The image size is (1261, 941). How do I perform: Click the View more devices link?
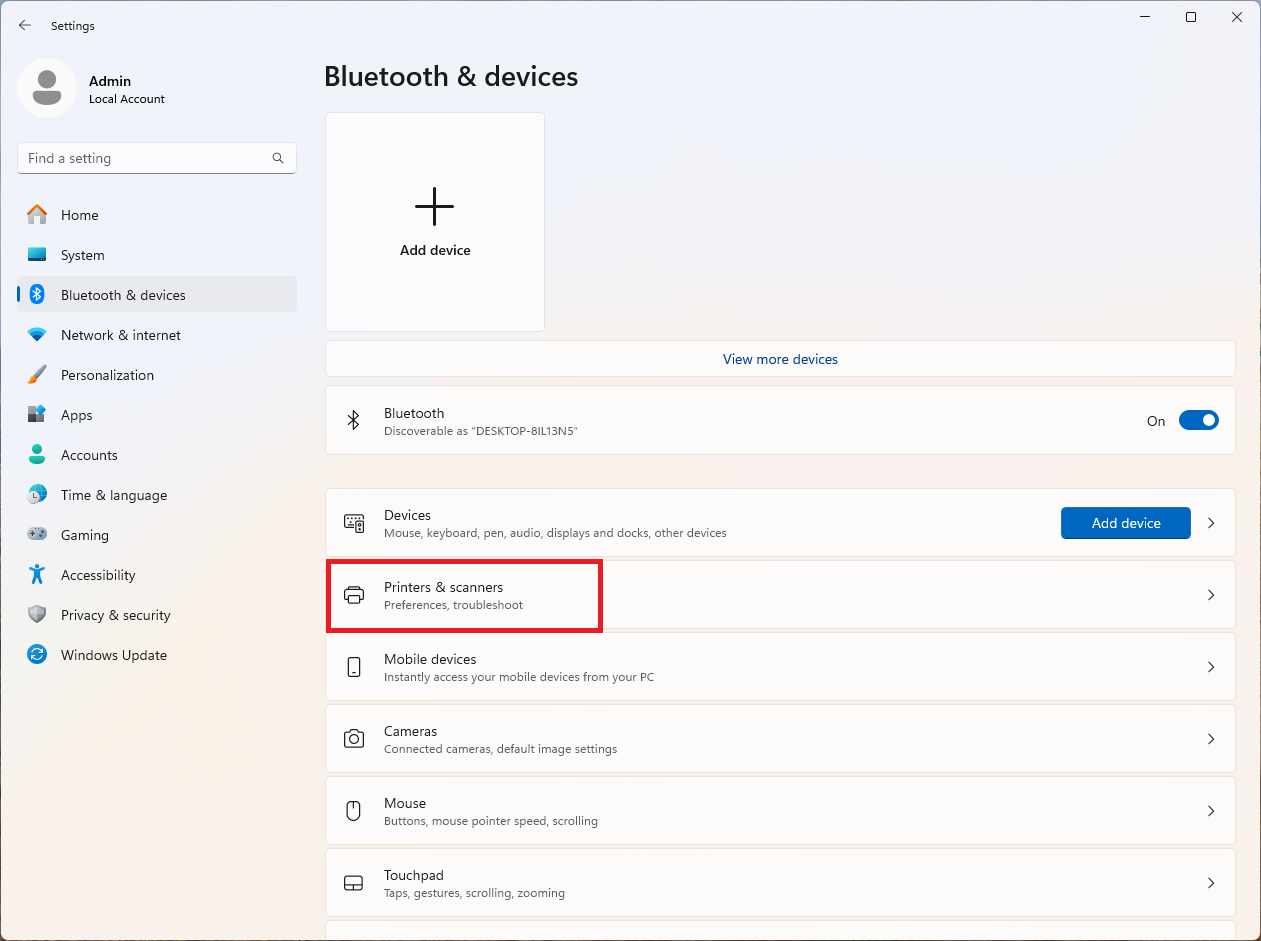[780, 359]
